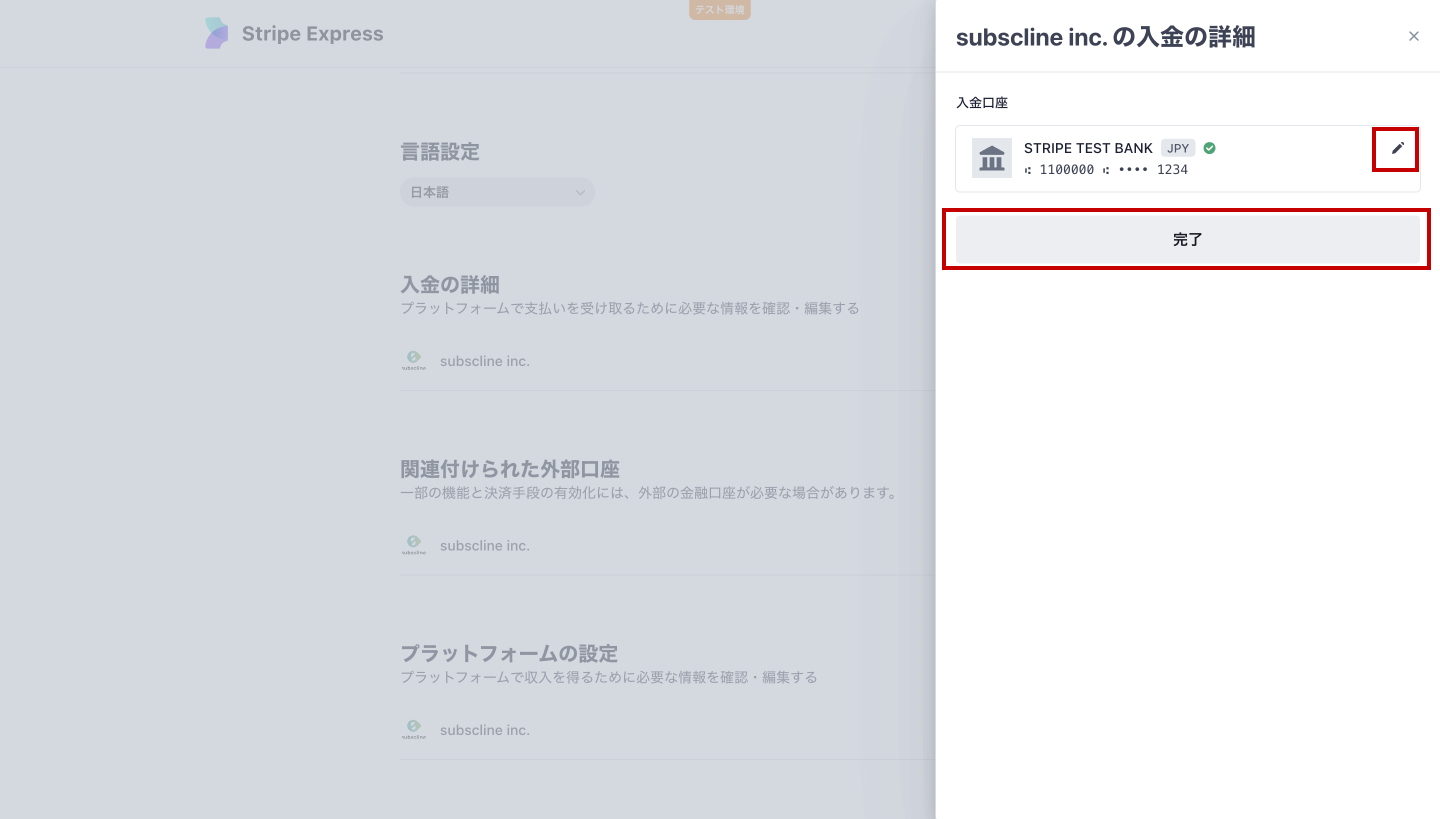Screen dimensions: 1440x819
Task: Close the payout details panel
Action: click(1413, 36)
